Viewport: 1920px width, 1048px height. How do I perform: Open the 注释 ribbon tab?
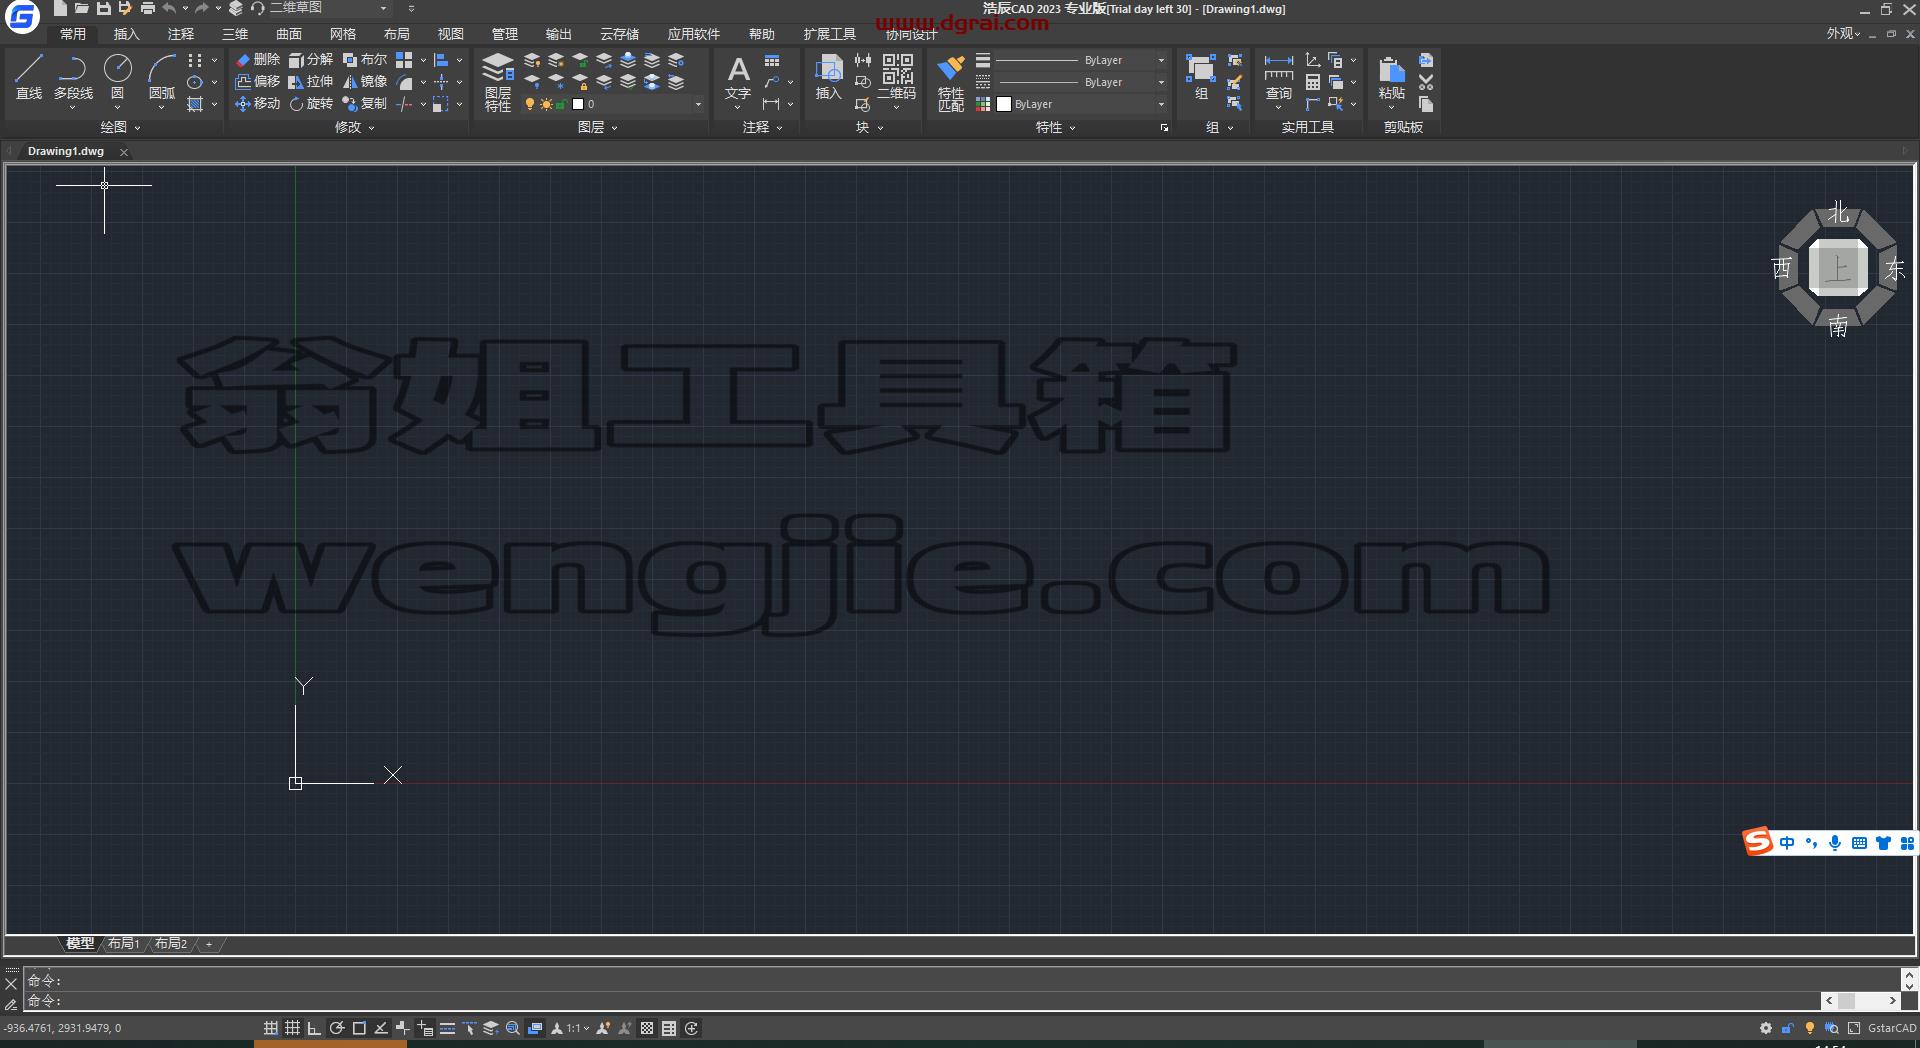click(x=181, y=34)
